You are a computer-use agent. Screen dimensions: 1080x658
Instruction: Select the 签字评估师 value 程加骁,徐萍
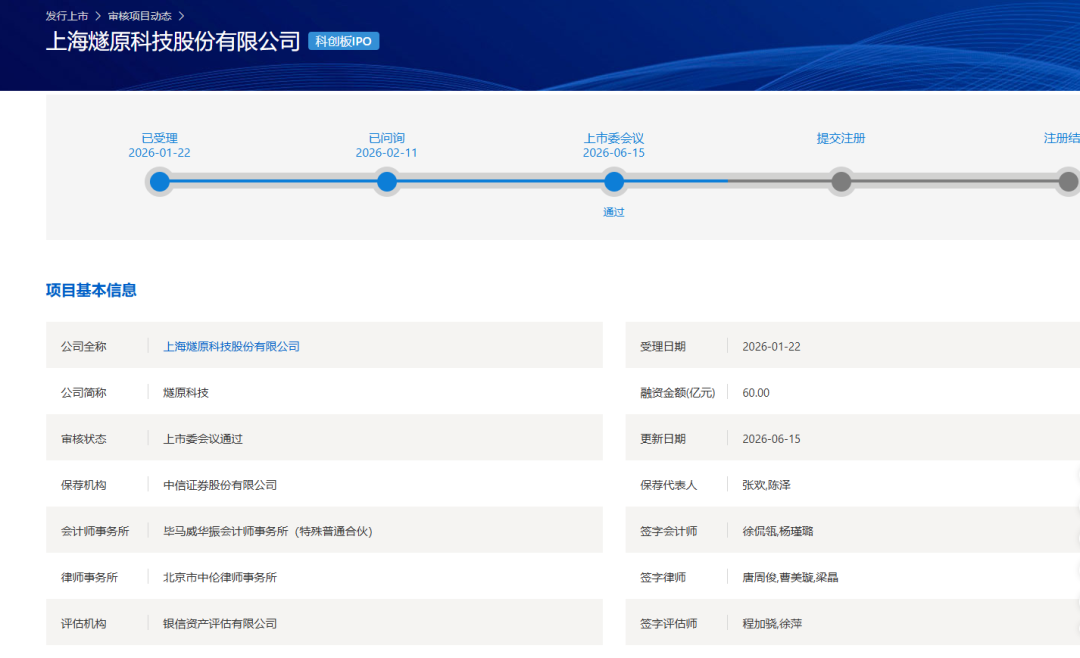coord(772,624)
